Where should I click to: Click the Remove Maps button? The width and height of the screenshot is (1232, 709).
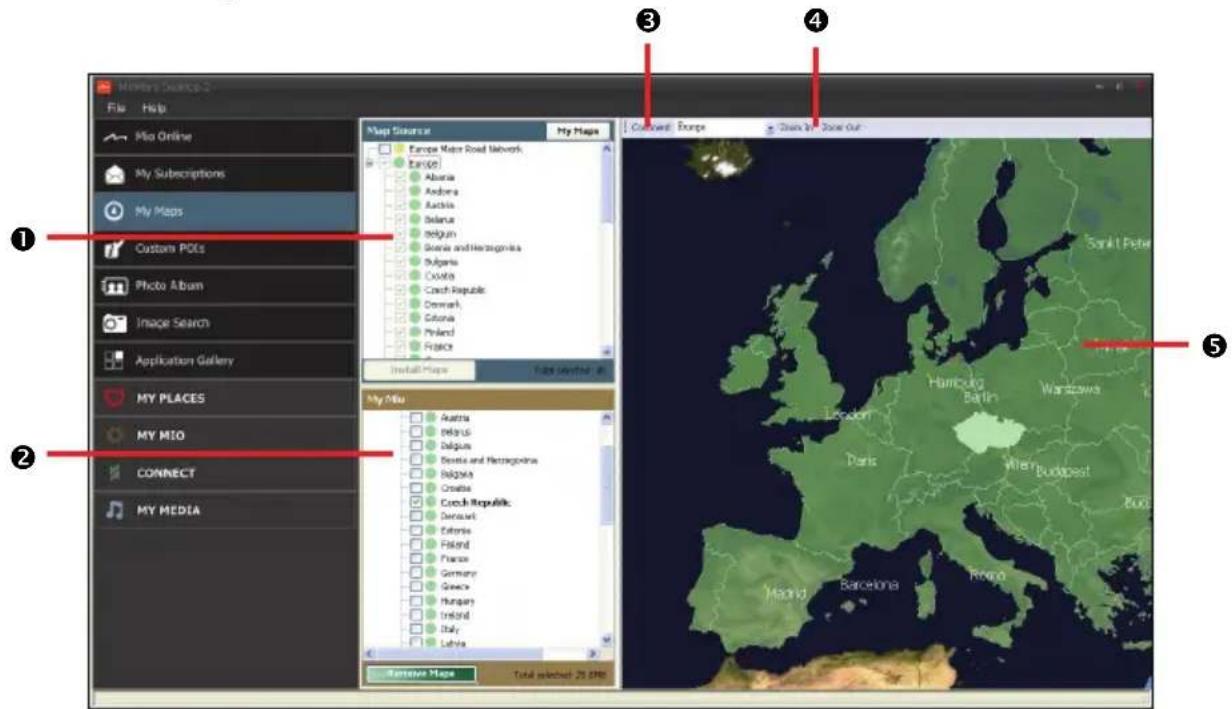pyautogui.click(x=420, y=673)
